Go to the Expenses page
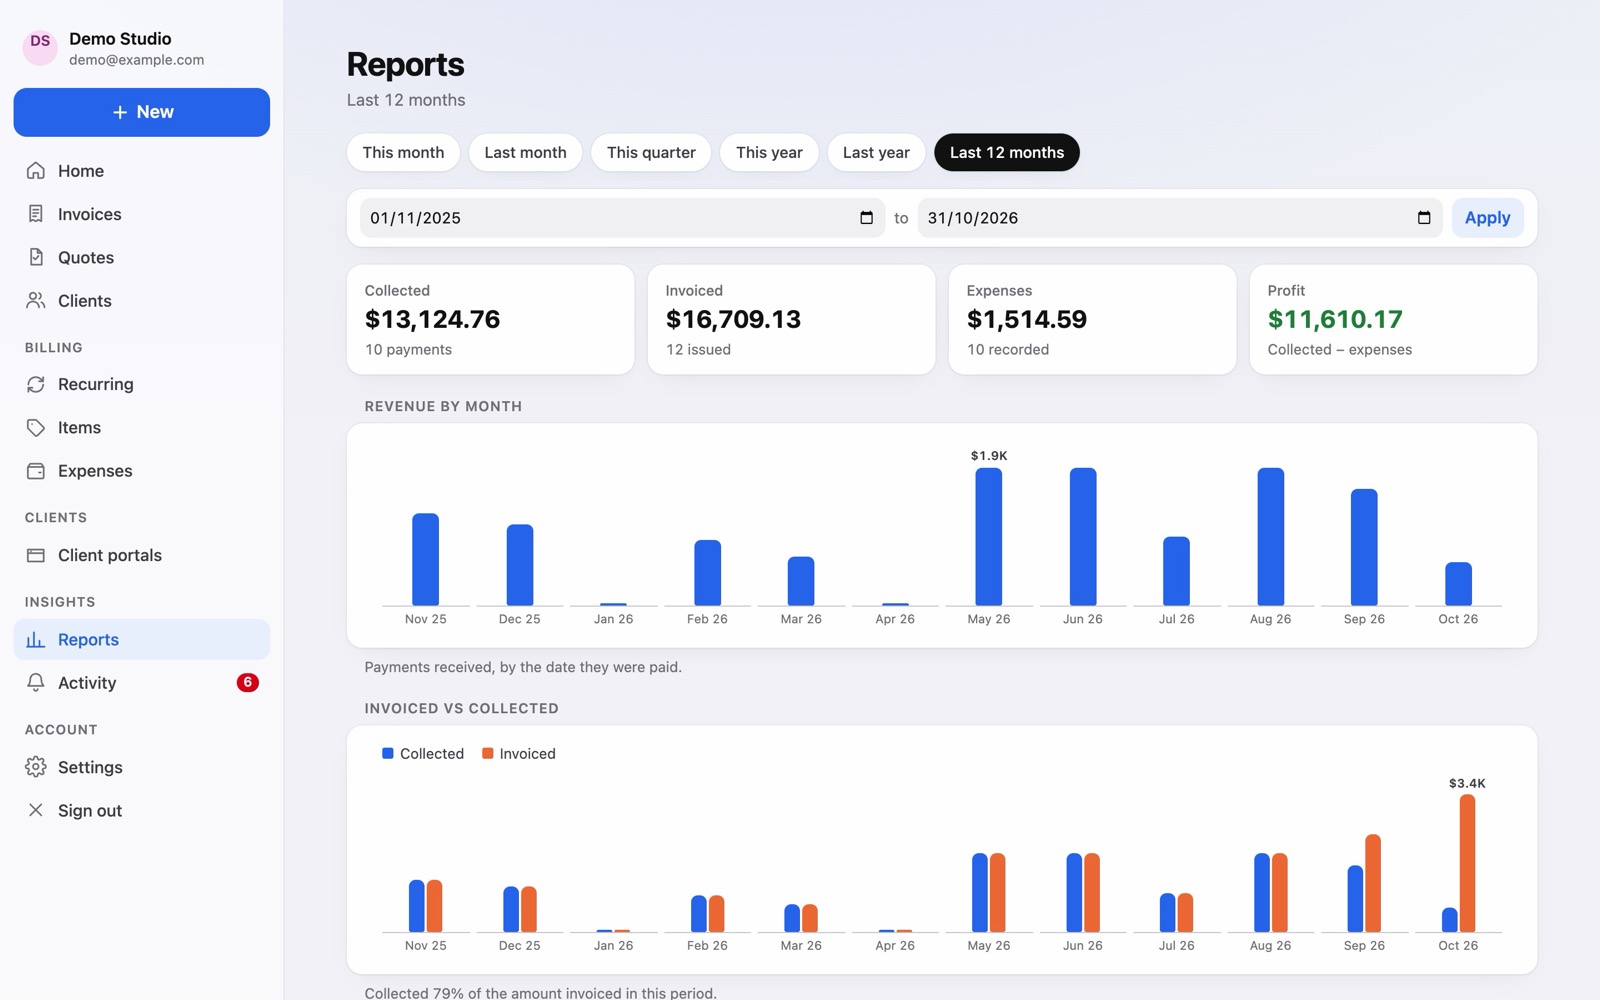Screen dimensions: 1600x1000 tap(142, 471)
